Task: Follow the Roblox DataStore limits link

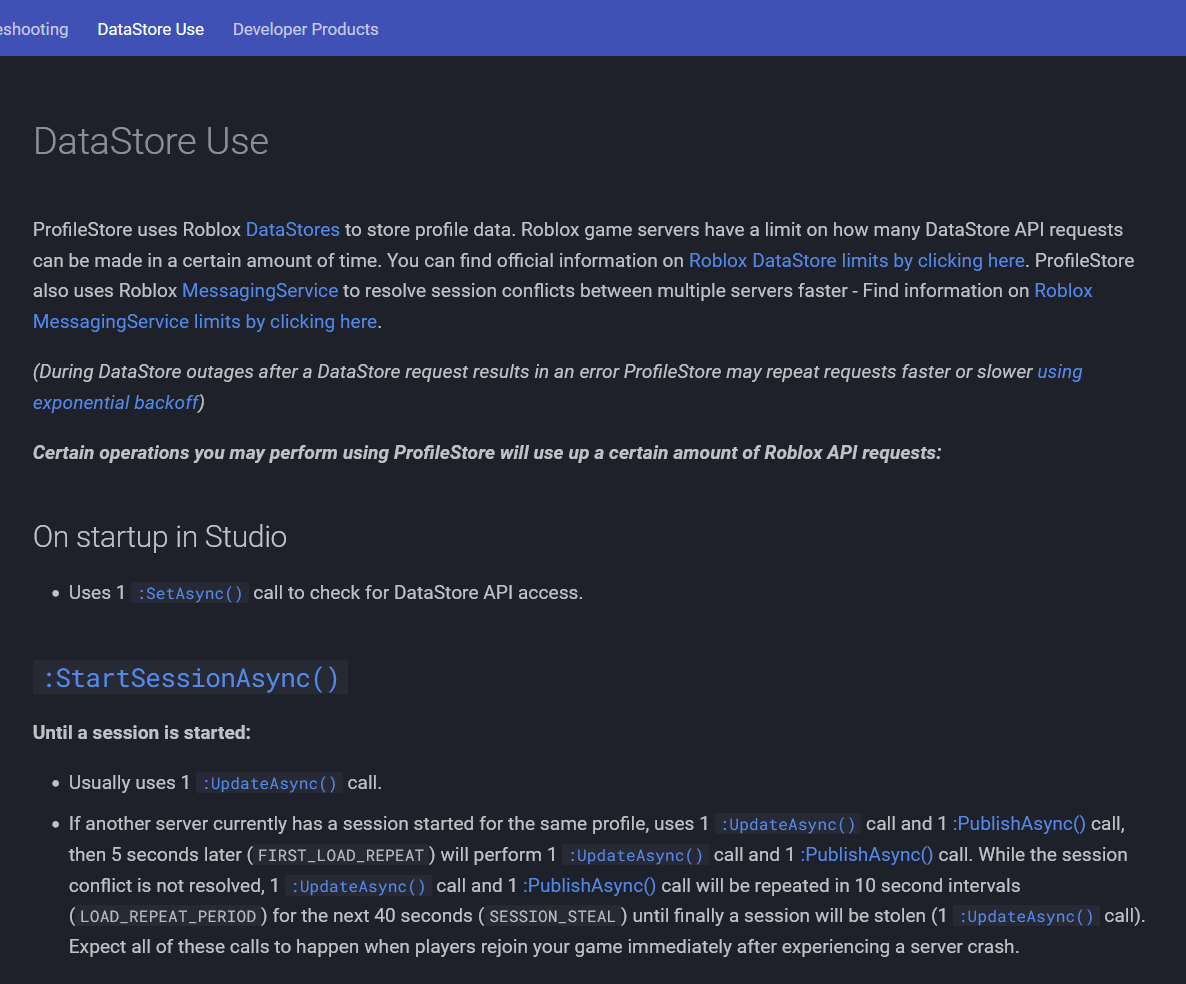Action: (856, 260)
